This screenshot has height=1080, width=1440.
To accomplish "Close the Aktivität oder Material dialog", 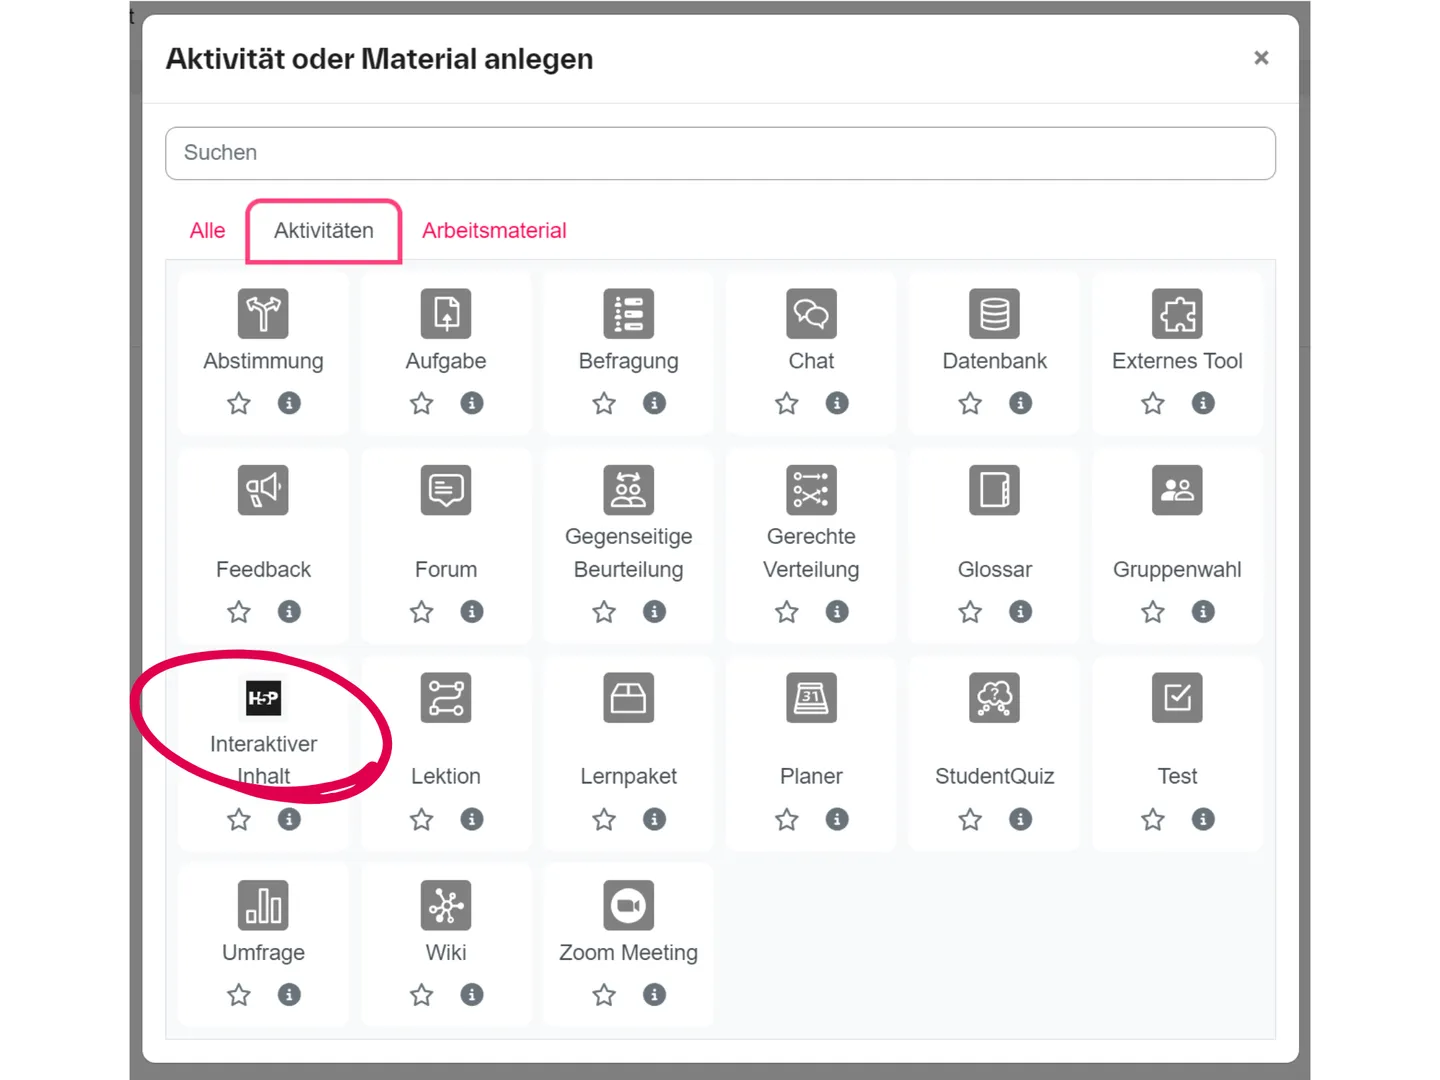I will click(1261, 58).
